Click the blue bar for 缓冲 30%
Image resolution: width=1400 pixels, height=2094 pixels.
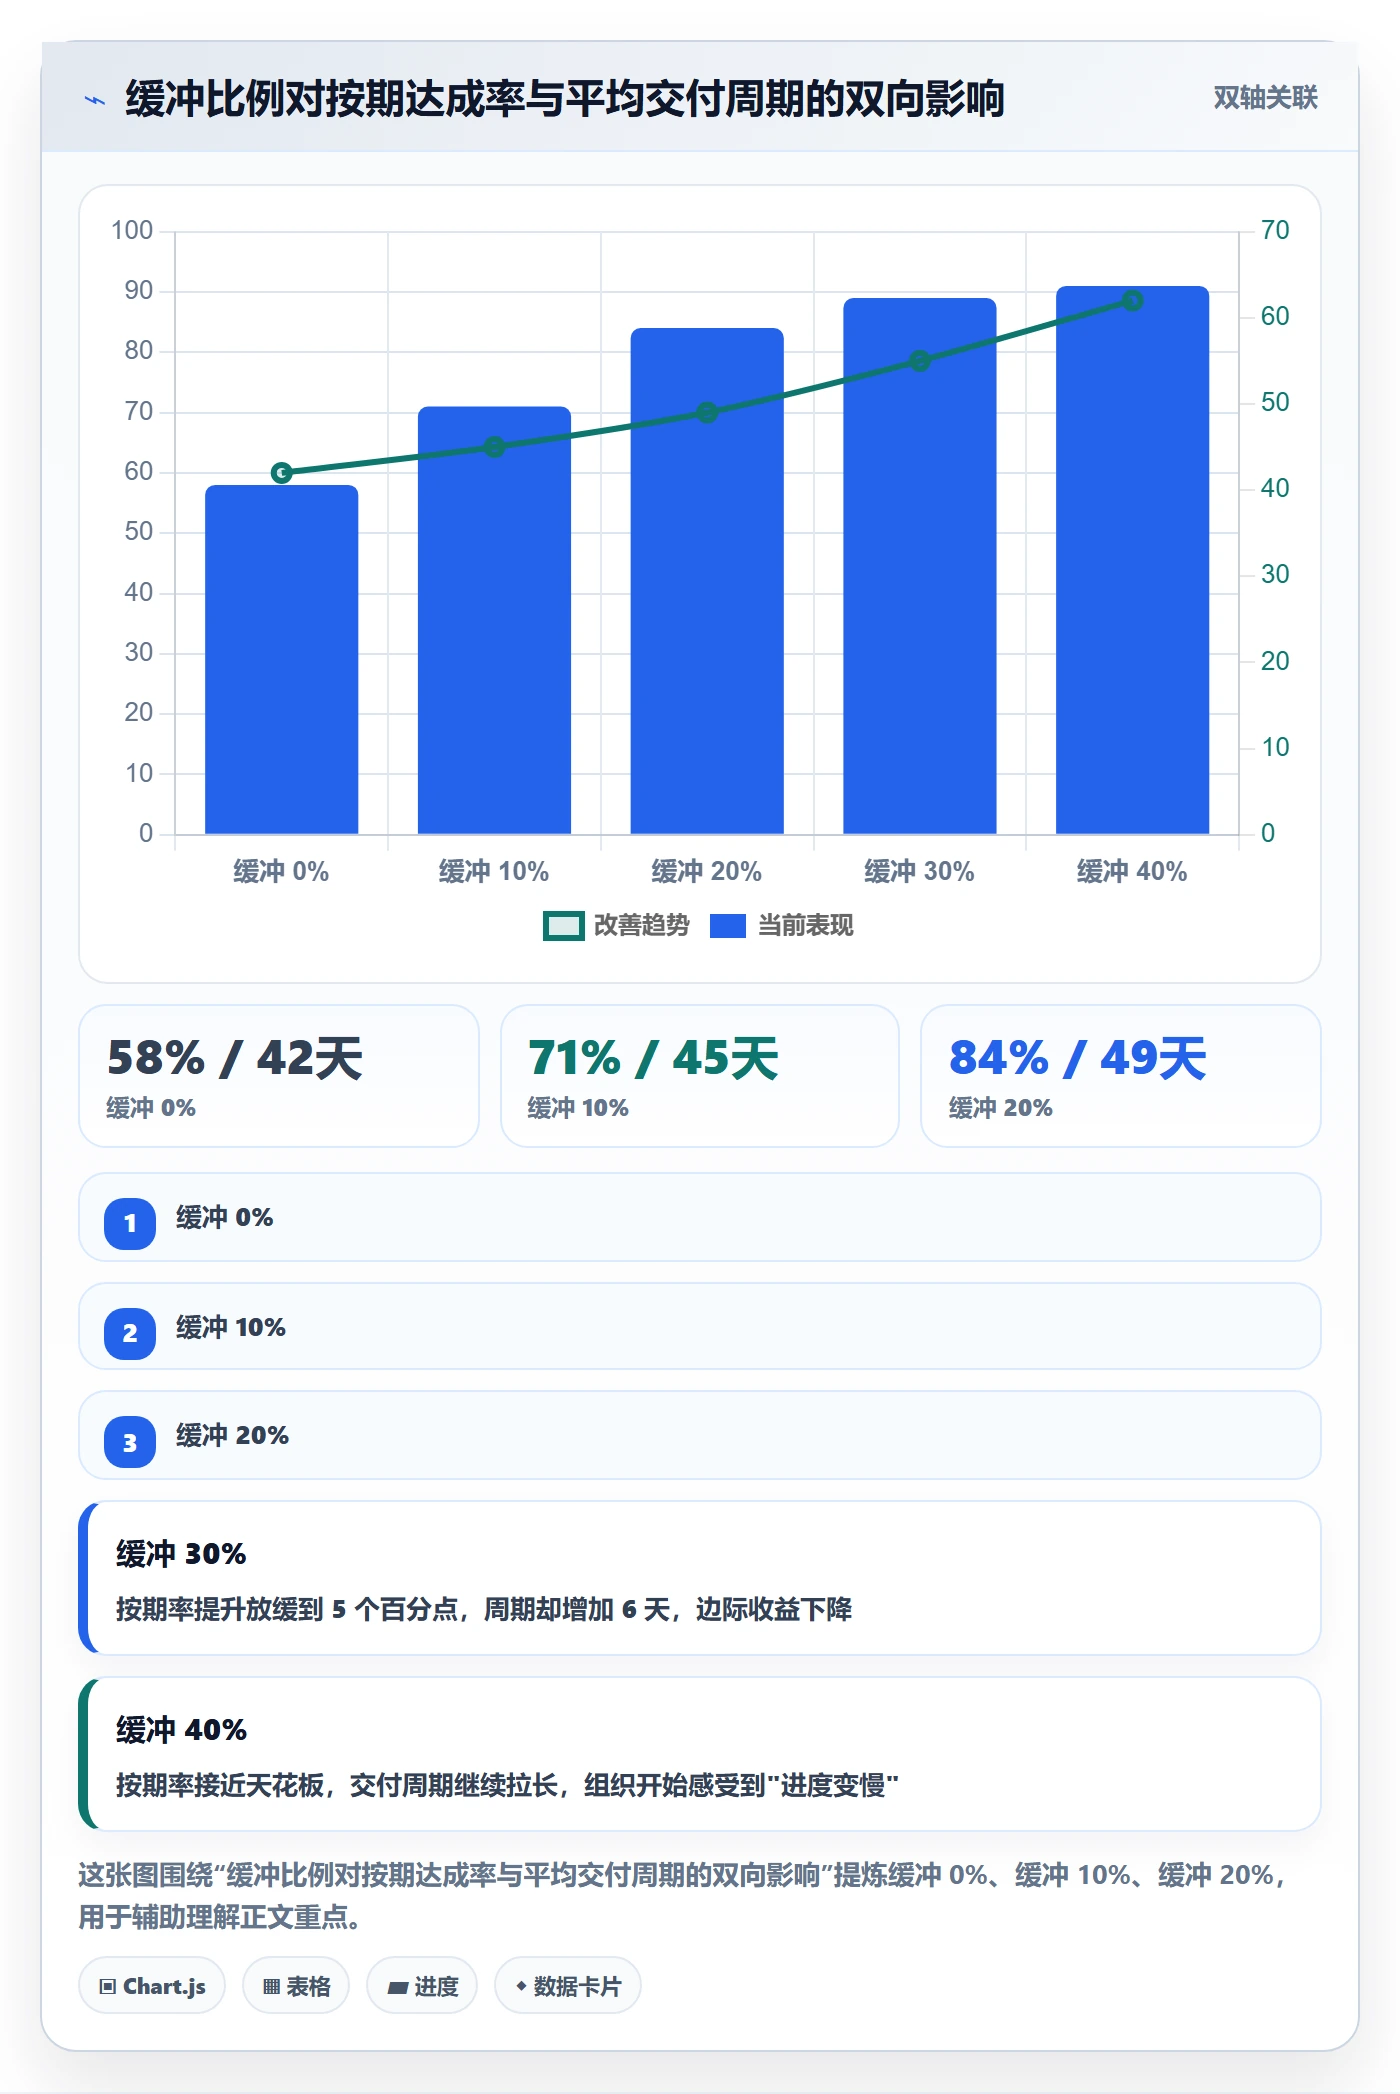pos(920,566)
